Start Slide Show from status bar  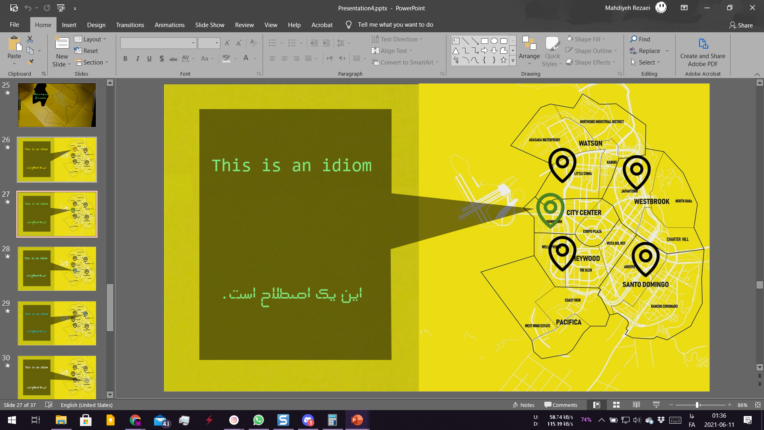coord(656,405)
